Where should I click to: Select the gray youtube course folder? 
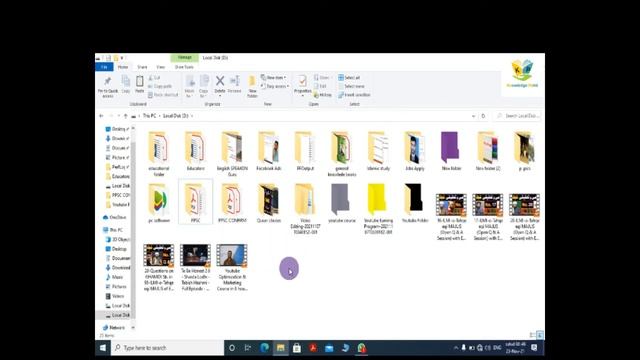342,203
